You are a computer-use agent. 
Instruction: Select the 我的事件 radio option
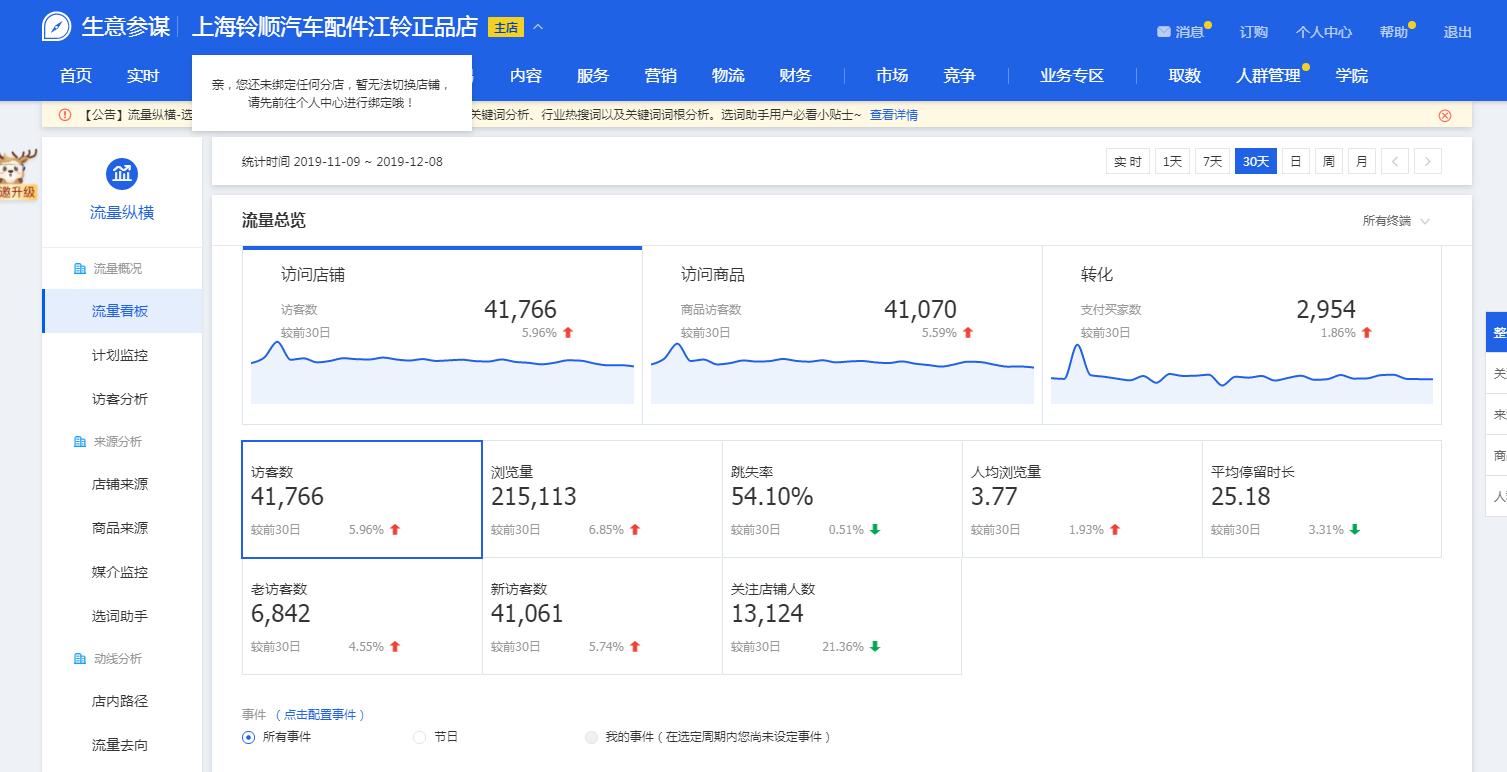point(591,737)
